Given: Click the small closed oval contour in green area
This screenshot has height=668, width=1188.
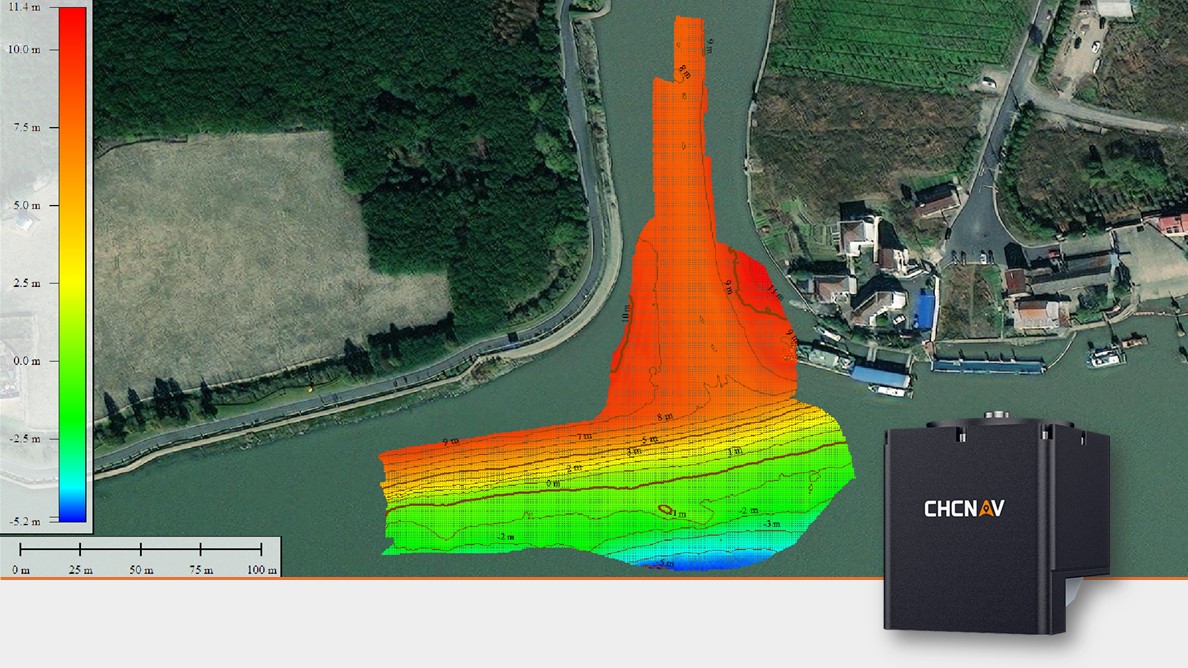Looking at the screenshot, I should 665,510.
